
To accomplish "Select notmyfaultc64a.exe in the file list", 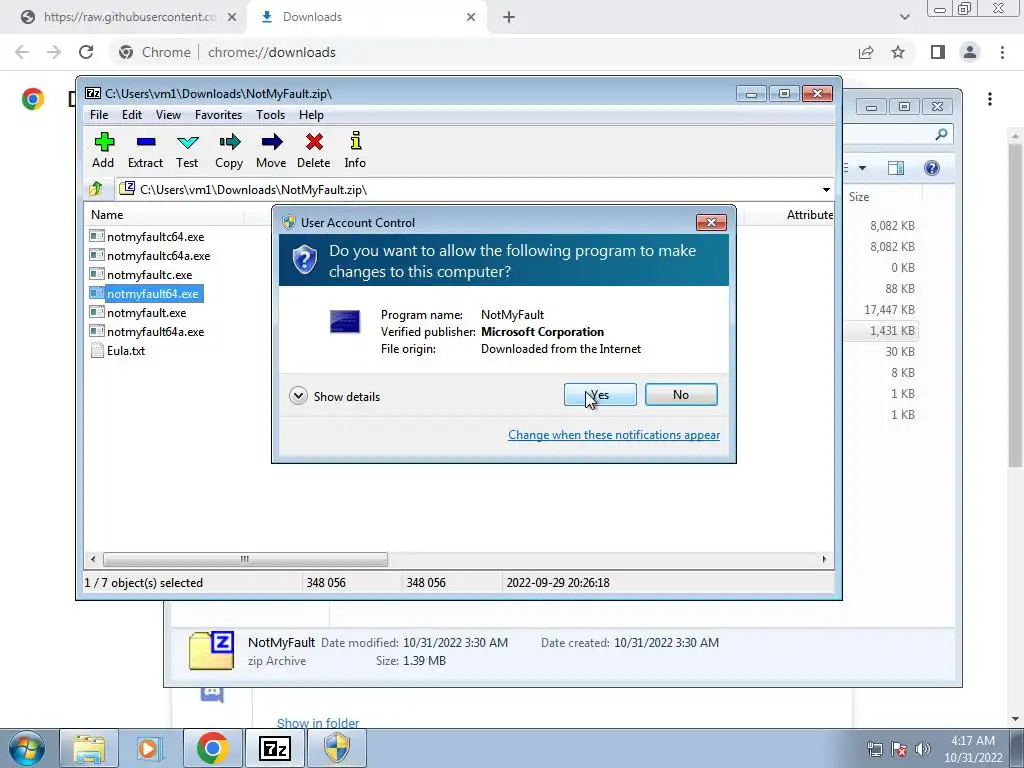I will pyautogui.click(x=150, y=255).
